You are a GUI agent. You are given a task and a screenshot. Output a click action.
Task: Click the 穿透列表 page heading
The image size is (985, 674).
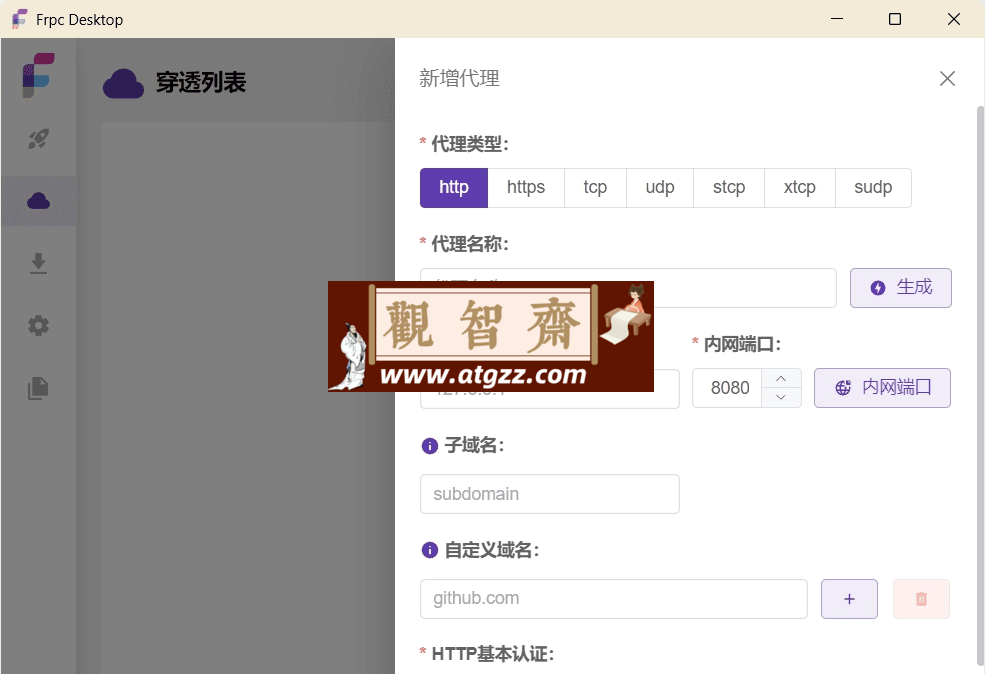point(201,82)
